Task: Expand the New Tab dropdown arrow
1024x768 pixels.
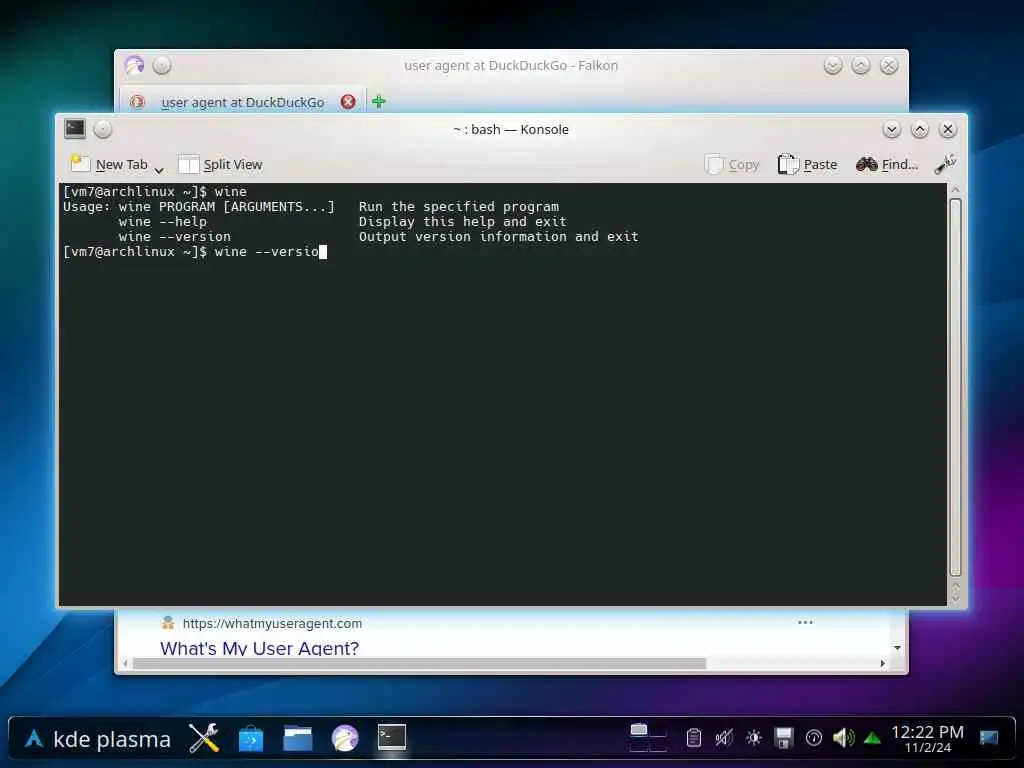Action: coord(159,170)
